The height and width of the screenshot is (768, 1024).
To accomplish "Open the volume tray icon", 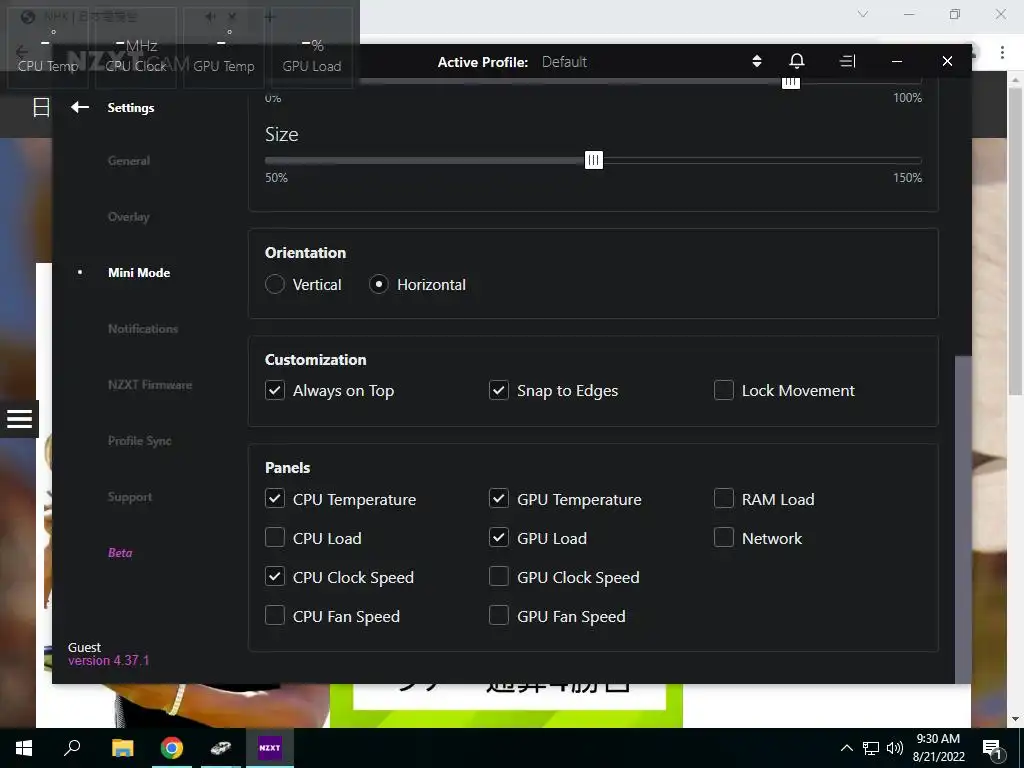I will click(x=895, y=748).
